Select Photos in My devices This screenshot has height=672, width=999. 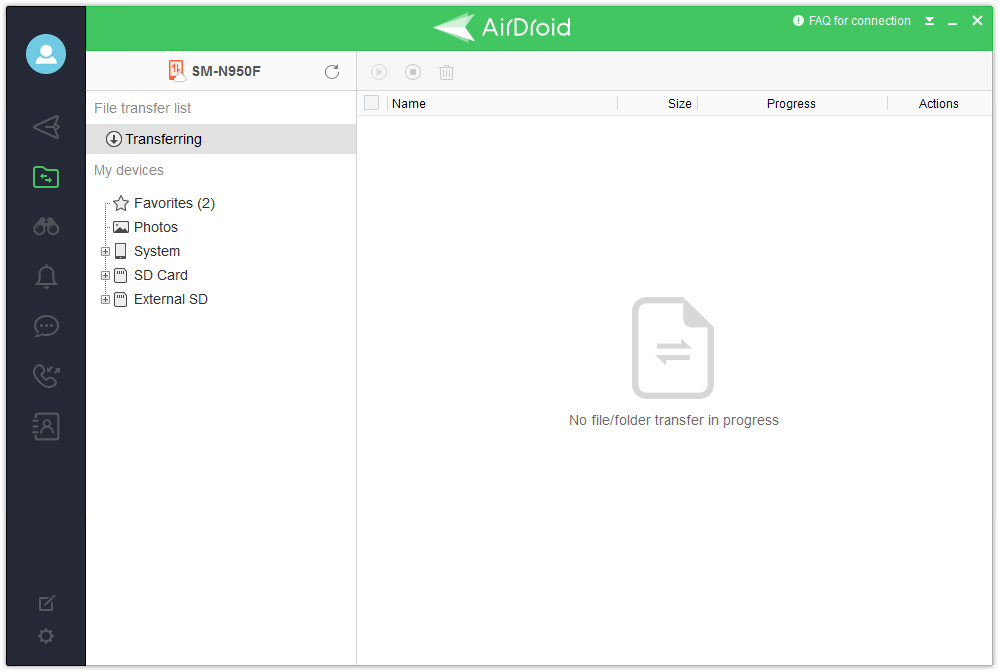[155, 227]
